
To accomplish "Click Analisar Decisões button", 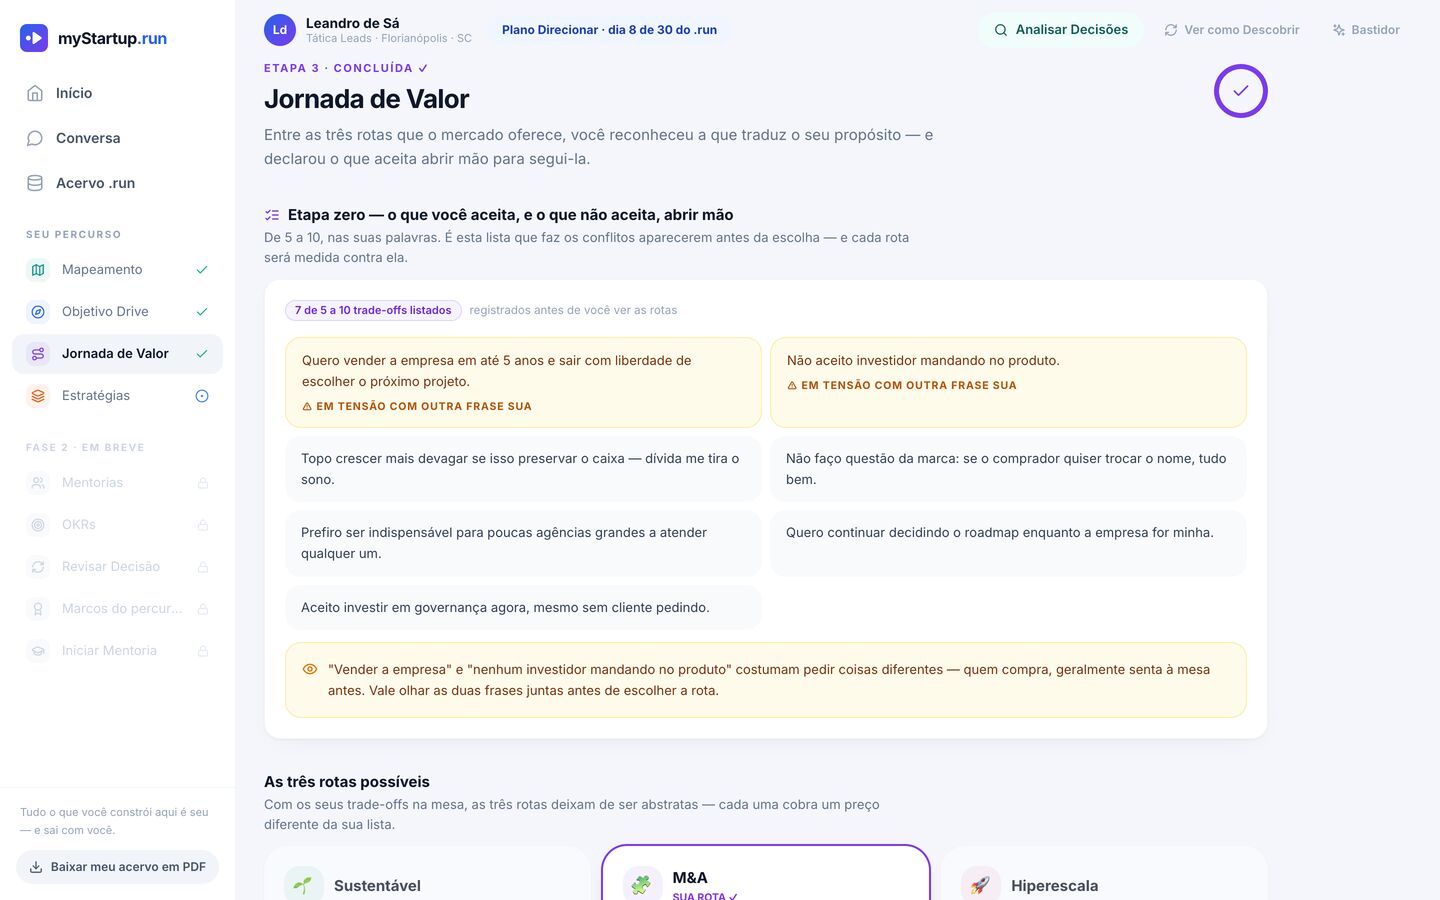I will pos(1060,30).
